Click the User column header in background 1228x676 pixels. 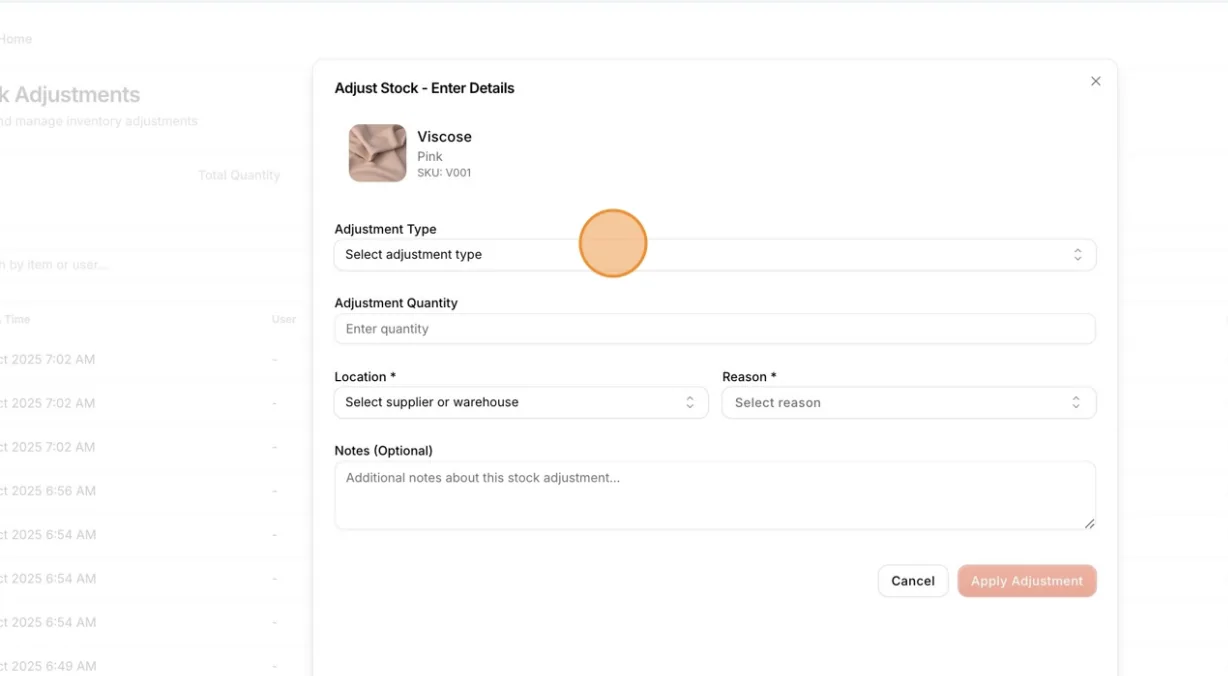point(284,319)
